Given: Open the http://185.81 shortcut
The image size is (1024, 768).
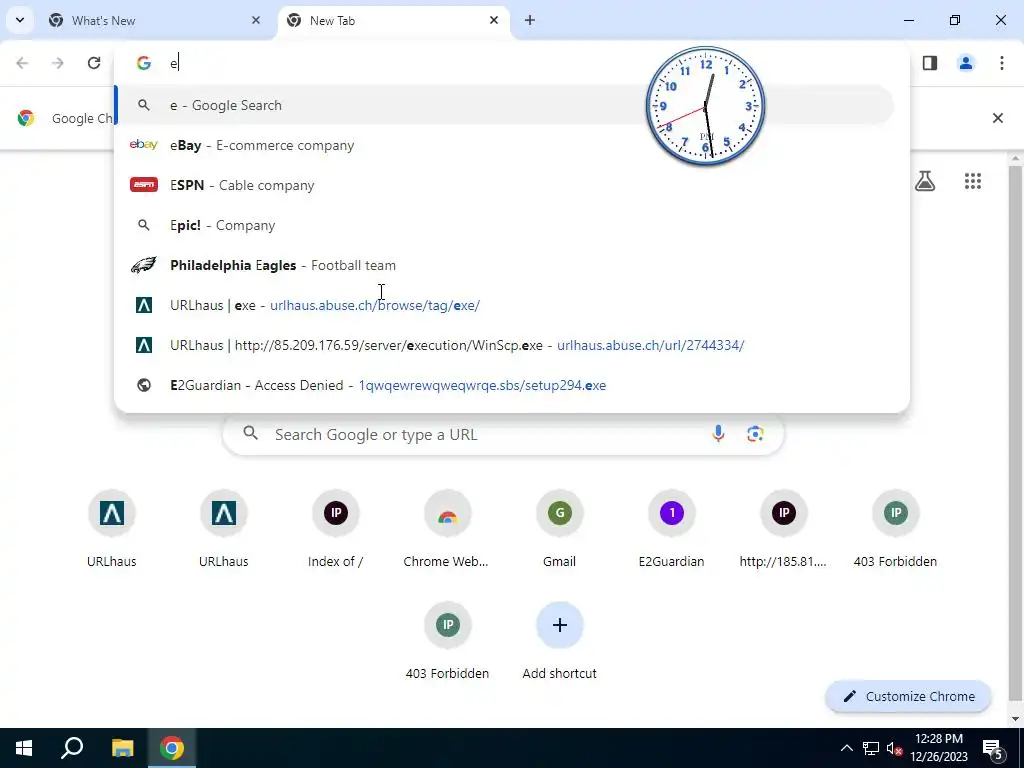Looking at the screenshot, I should coord(784,529).
